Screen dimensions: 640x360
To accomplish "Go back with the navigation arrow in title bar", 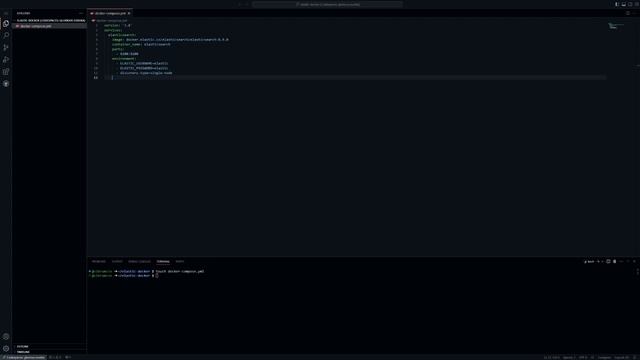I will [240, 4].
